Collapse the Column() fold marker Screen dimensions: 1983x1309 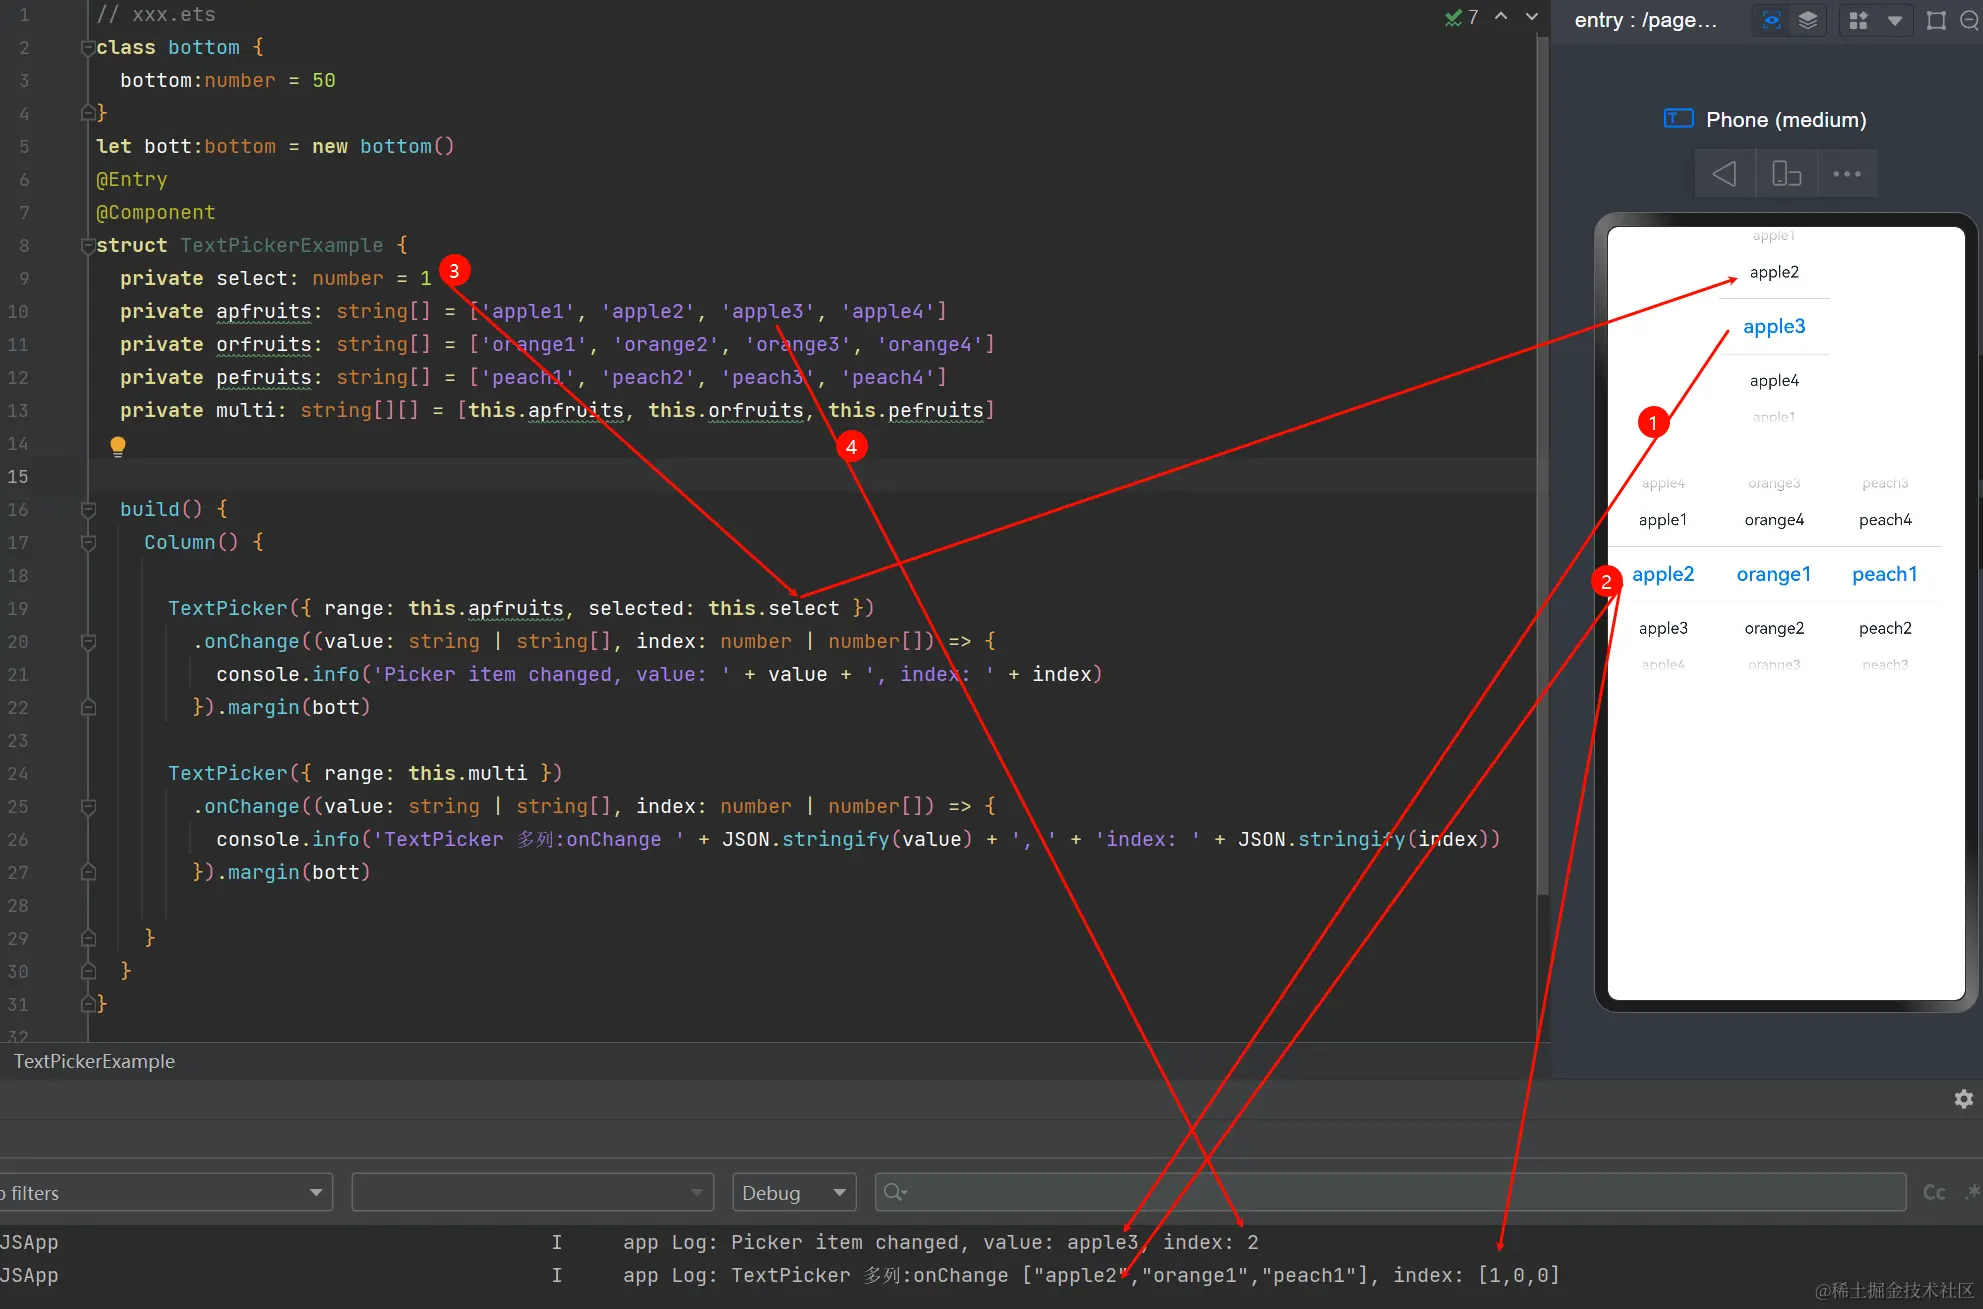tap(88, 543)
